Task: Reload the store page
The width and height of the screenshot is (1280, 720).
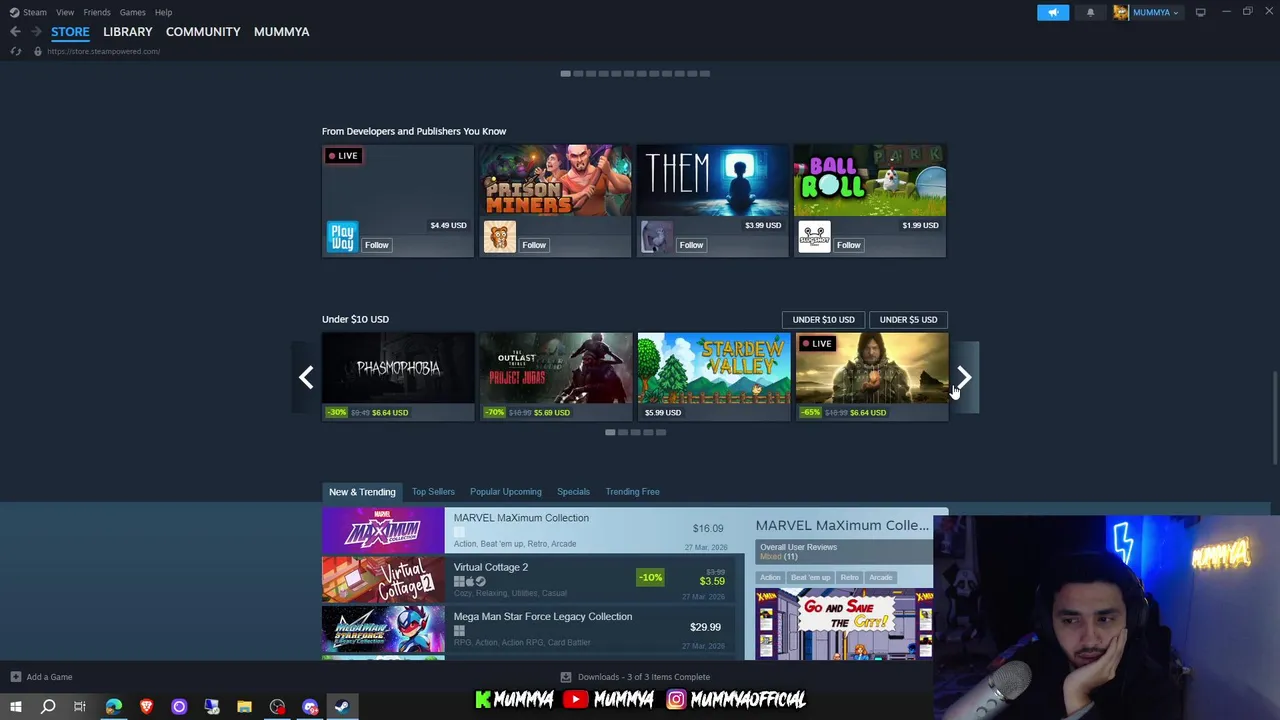Action: [16, 51]
